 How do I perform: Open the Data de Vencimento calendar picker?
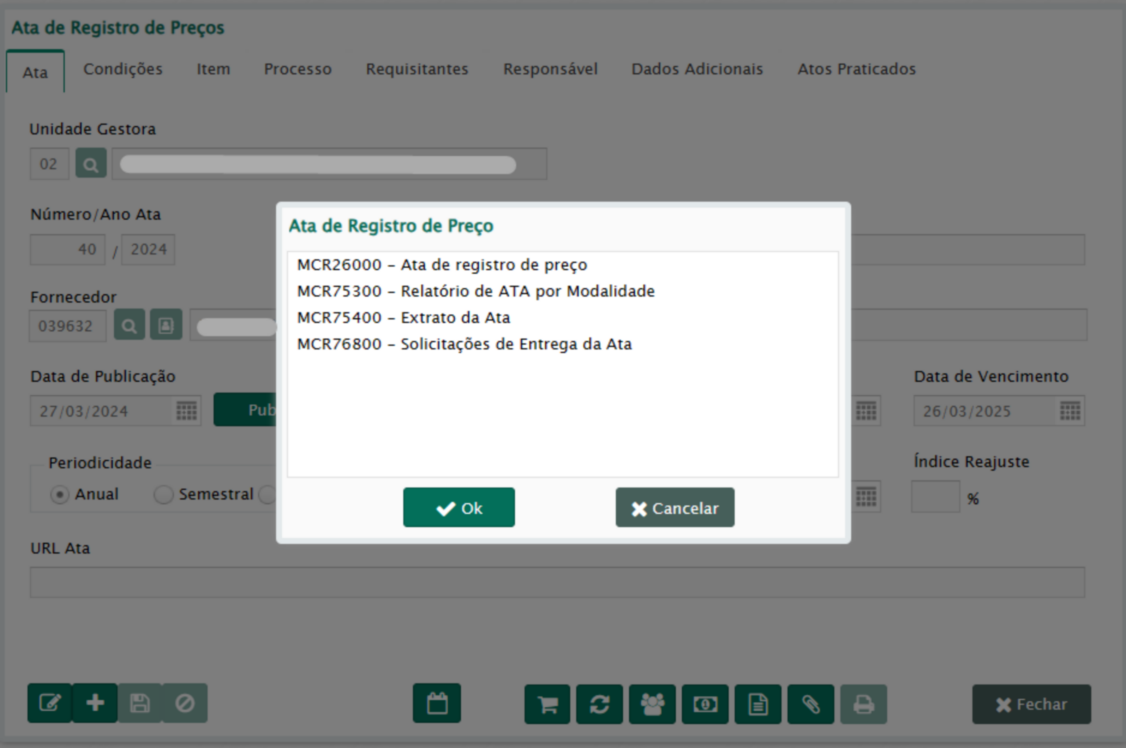[x=1070, y=411]
